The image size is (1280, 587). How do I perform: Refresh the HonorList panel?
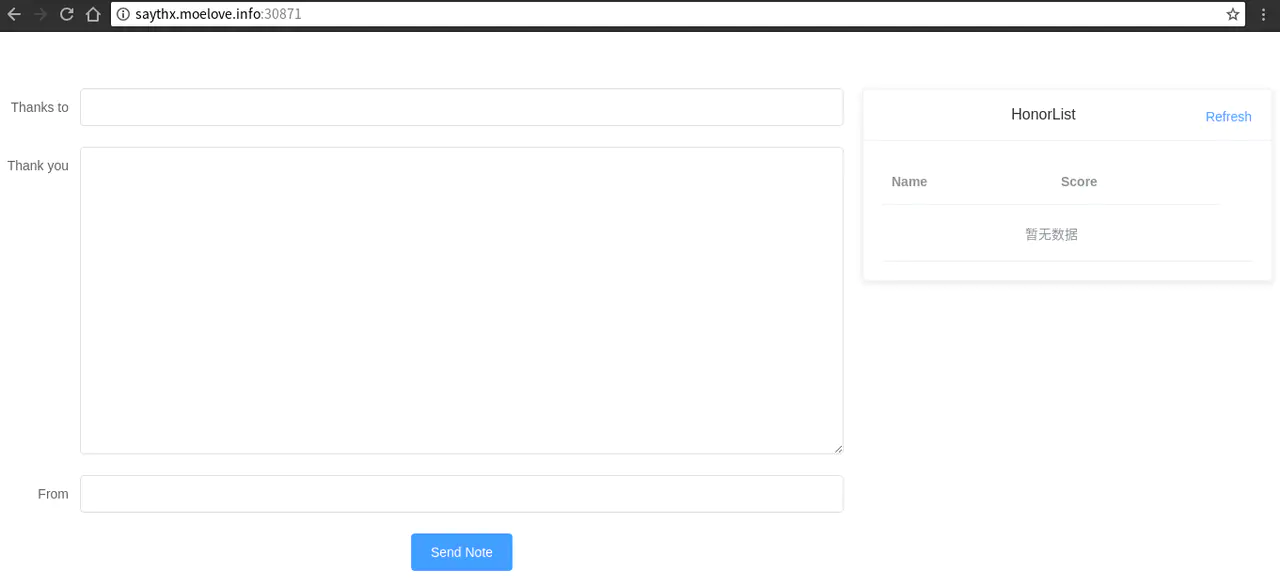click(x=1228, y=116)
